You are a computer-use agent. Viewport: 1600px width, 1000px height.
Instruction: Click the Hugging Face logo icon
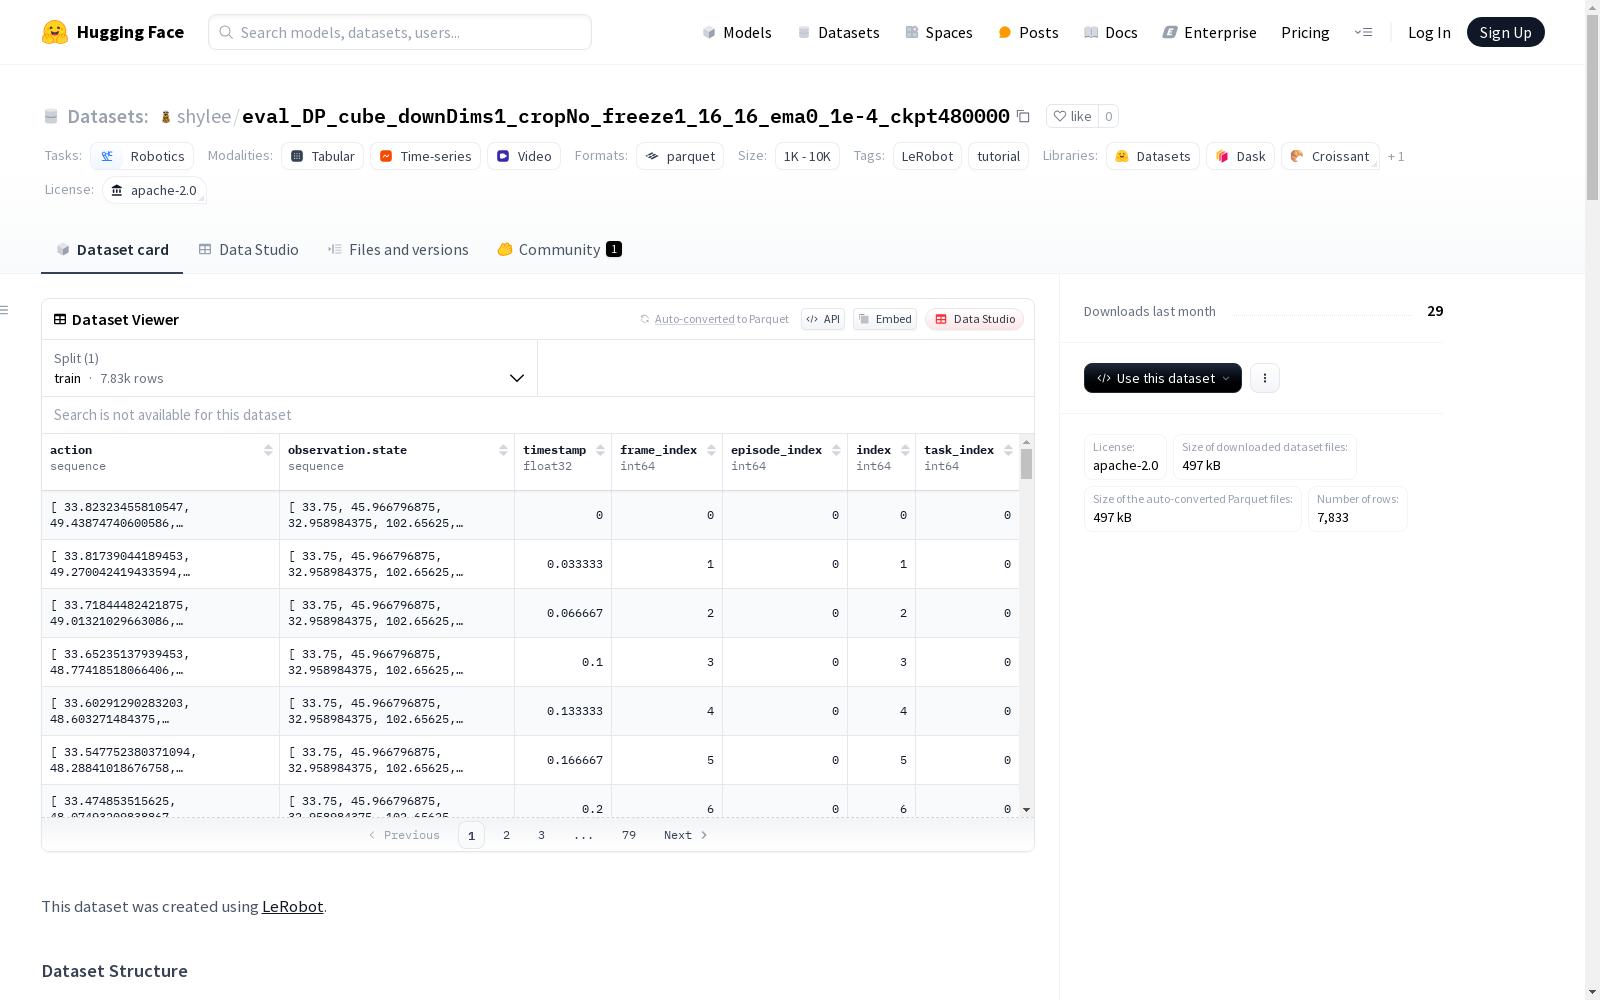[x=55, y=32]
